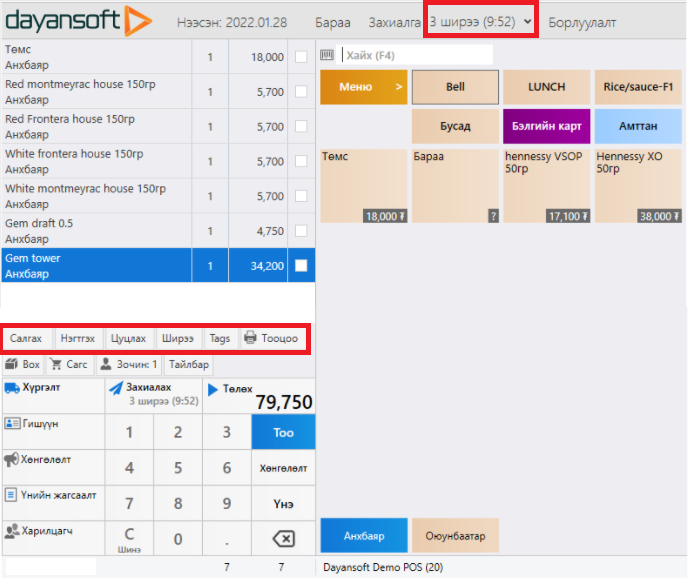
Task: Click Dayansoft Demo POS (20) status text
Action: click(383, 567)
